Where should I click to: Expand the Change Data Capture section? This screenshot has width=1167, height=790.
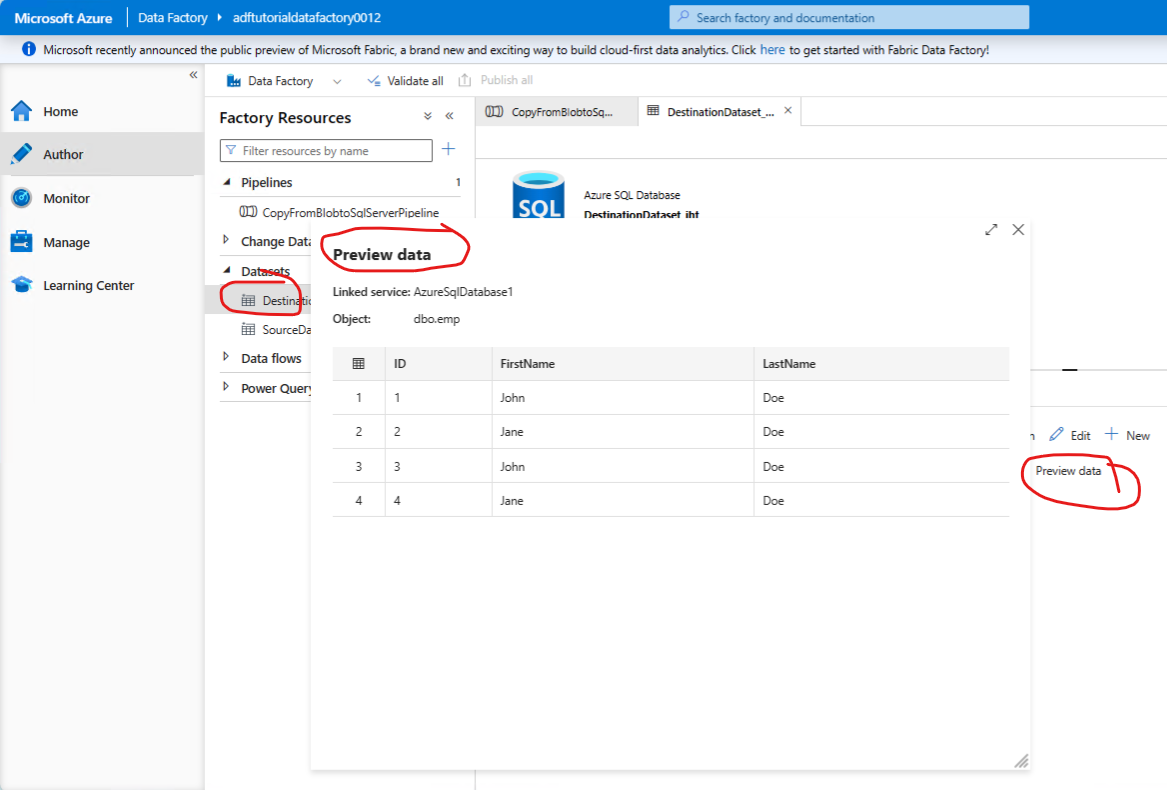click(x=226, y=240)
